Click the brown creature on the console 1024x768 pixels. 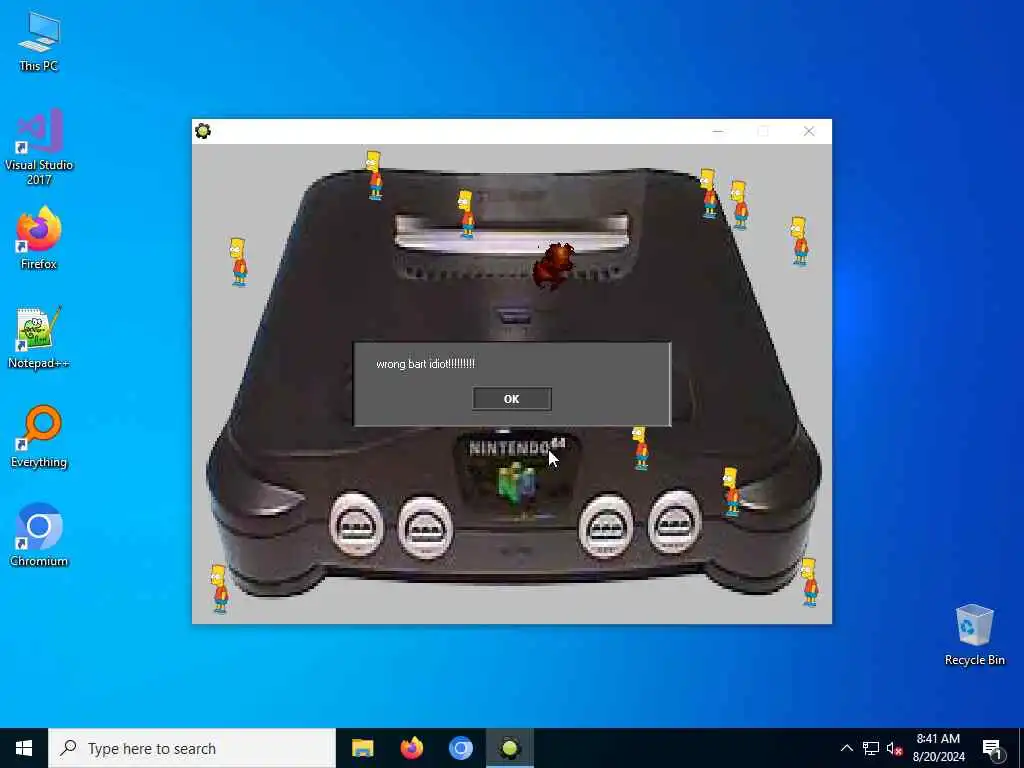point(554,265)
